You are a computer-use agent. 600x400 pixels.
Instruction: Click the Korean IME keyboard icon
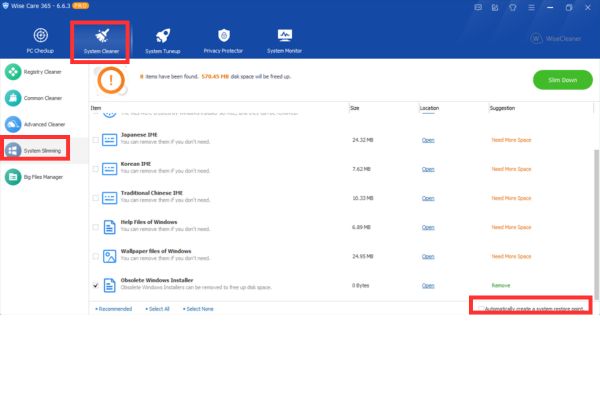click(x=109, y=169)
